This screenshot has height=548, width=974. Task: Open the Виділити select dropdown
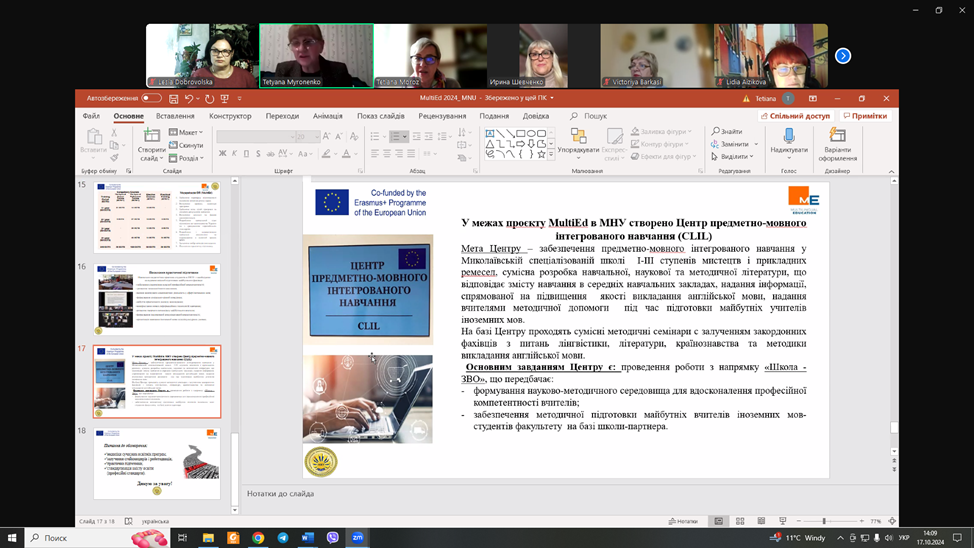coord(732,157)
